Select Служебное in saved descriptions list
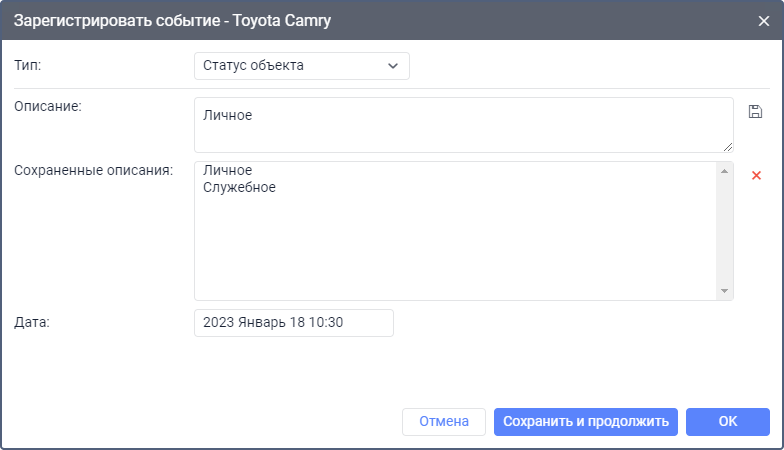 [x=239, y=187]
